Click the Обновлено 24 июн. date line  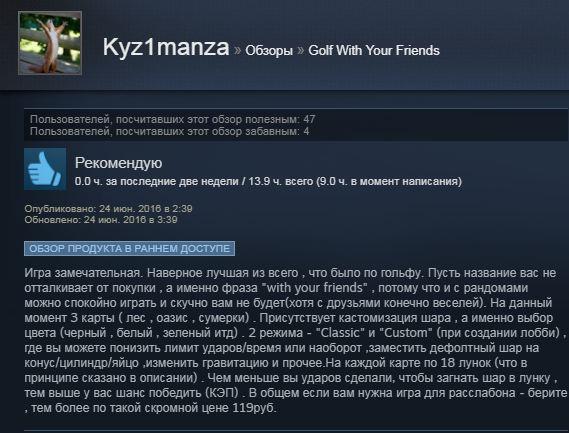click(x=101, y=220)
